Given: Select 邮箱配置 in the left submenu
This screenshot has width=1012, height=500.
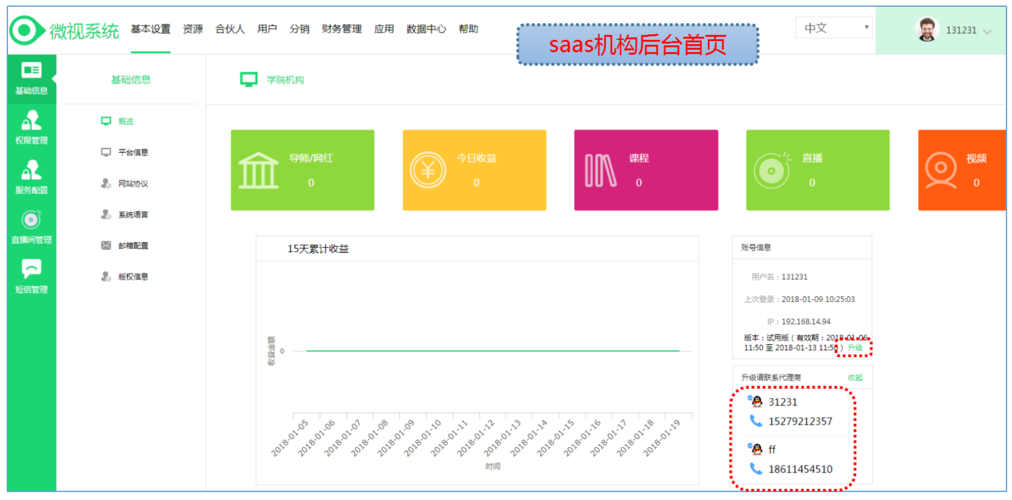Looking at the screenshot, I should (133, 245).
